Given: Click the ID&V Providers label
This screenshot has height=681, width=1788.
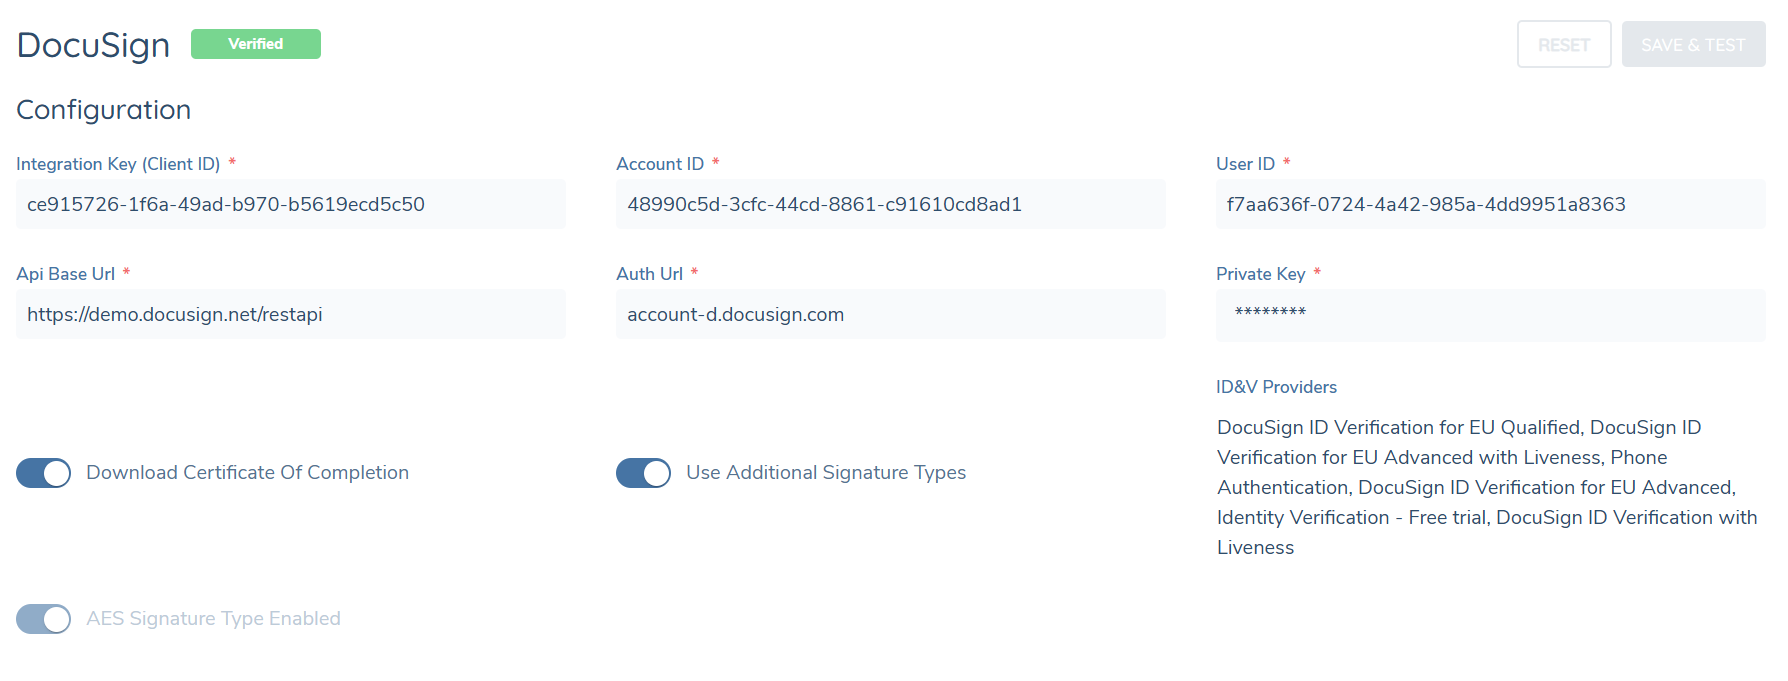Looking at the screenshot, I should click(x=1276, y=387).
